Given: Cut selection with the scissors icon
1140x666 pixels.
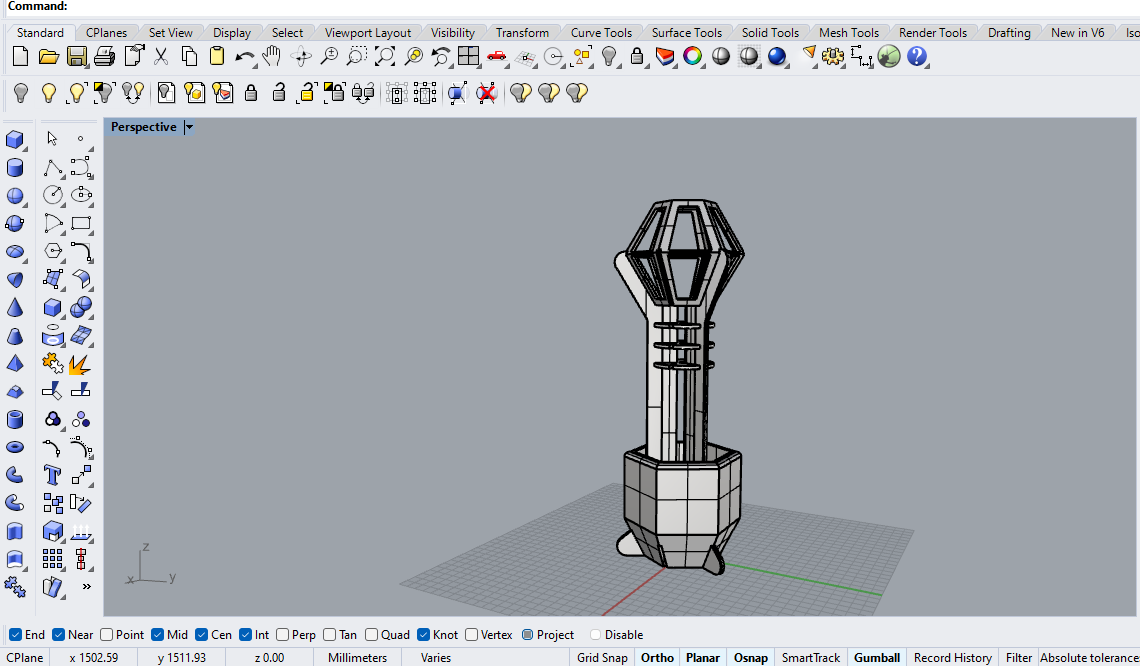Looking at the screenshot, I should (x=161, y=56).
